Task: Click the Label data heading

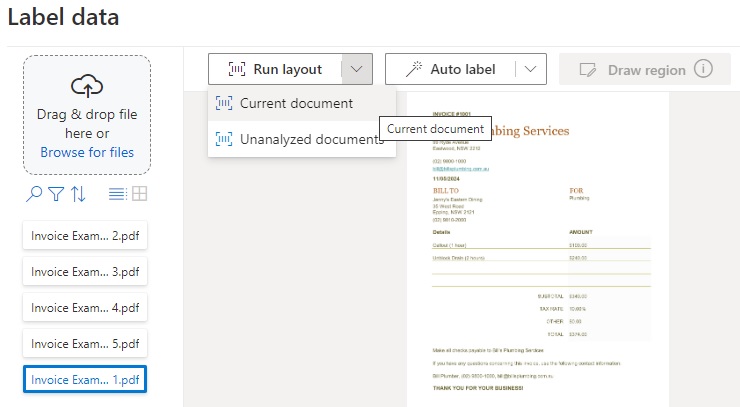Action: coord(63,17)
